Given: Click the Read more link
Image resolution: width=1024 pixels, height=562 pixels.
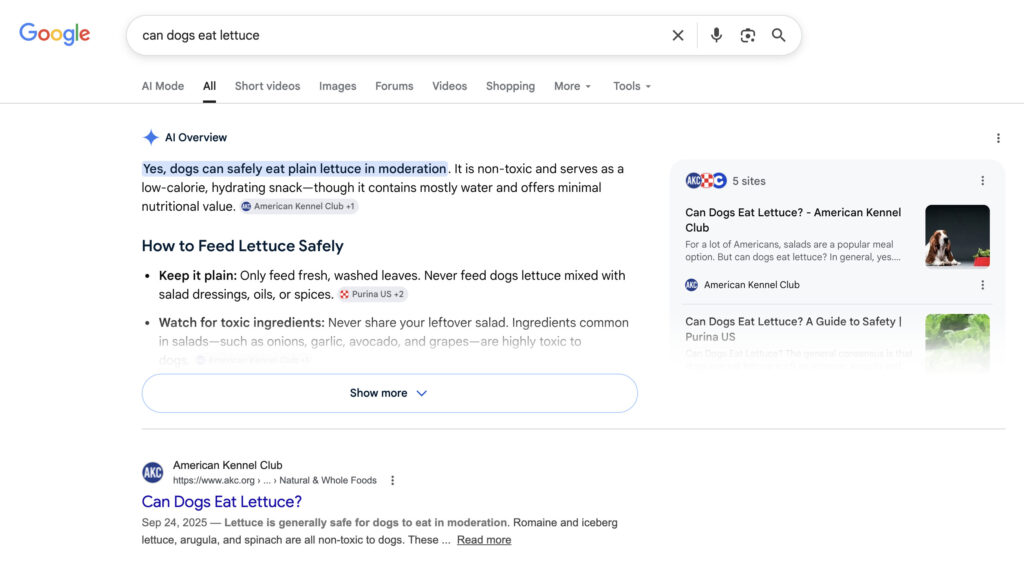Looking at the screenshot, I should point(484,540).
